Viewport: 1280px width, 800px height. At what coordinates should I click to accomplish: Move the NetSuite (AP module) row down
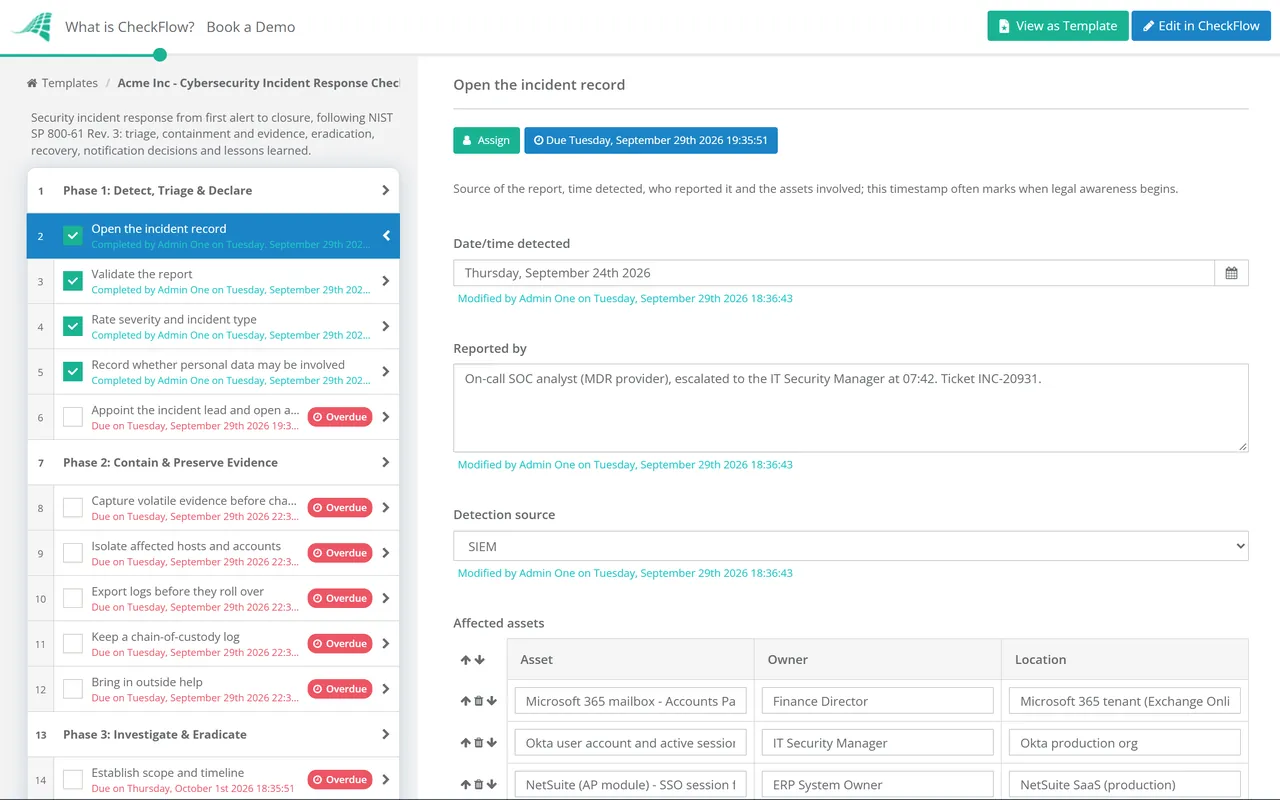pyautogui.click(x=491, y=786)
